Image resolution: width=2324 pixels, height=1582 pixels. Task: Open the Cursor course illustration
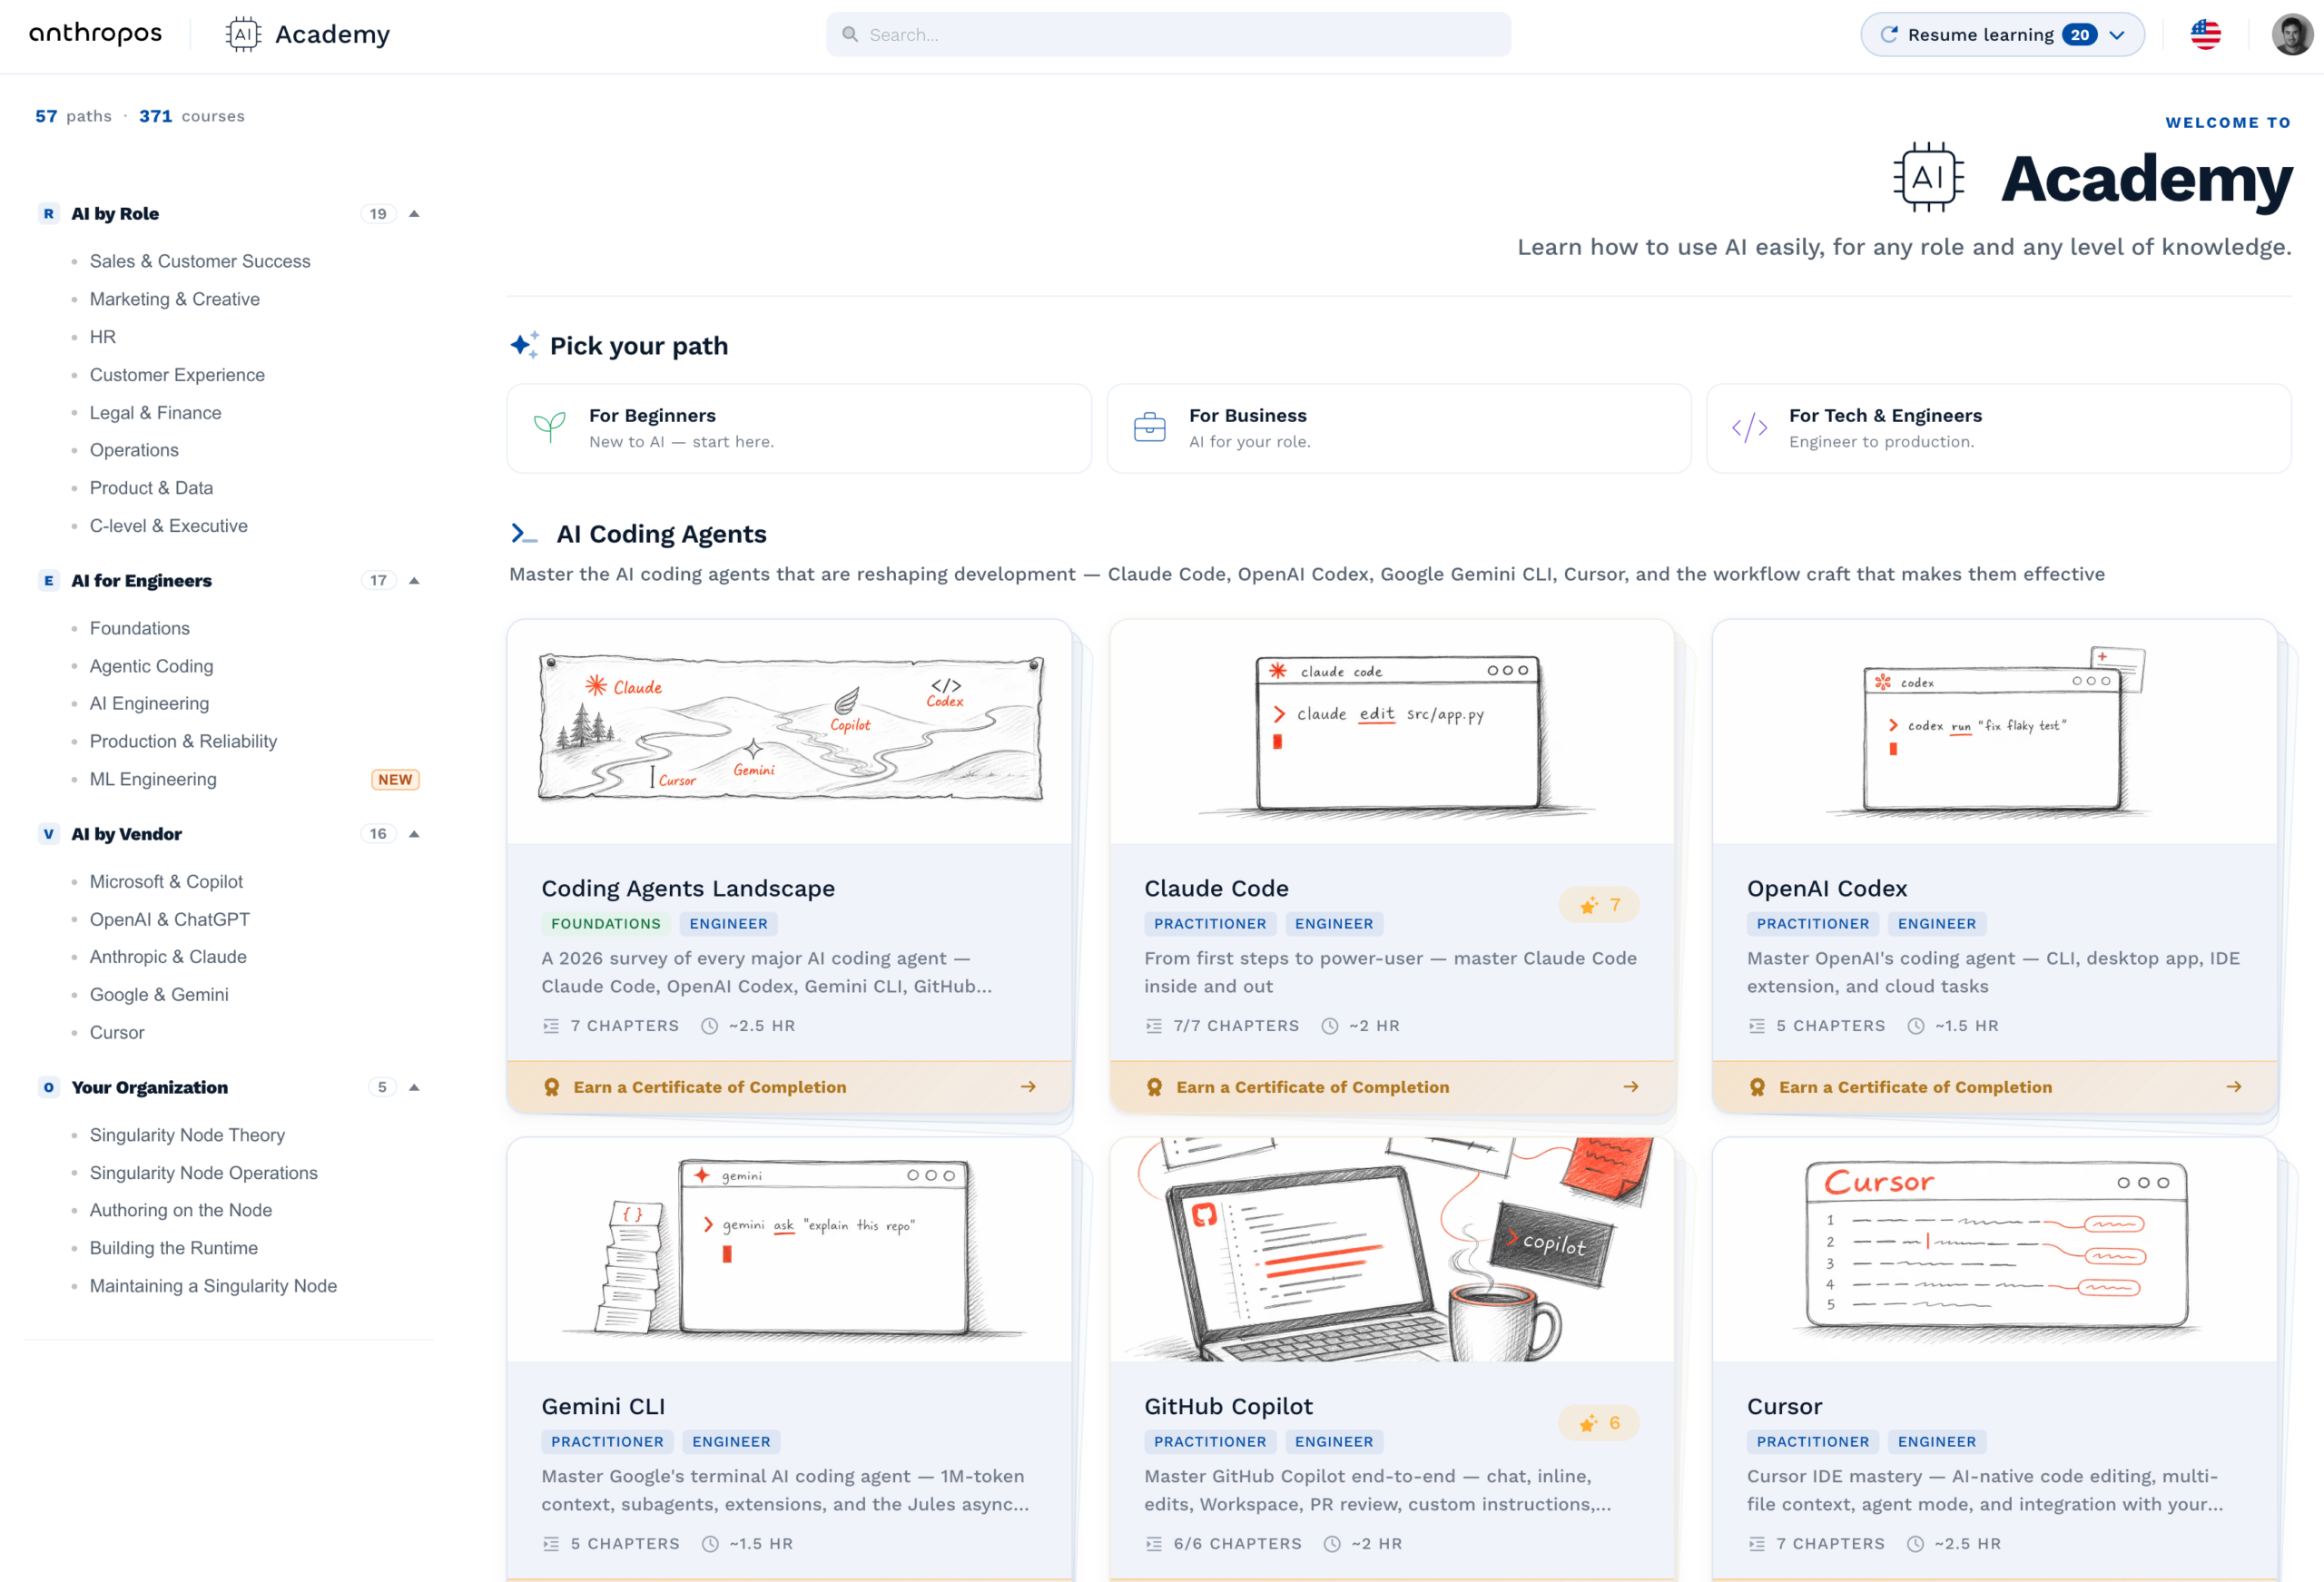pos(1995,1249)
